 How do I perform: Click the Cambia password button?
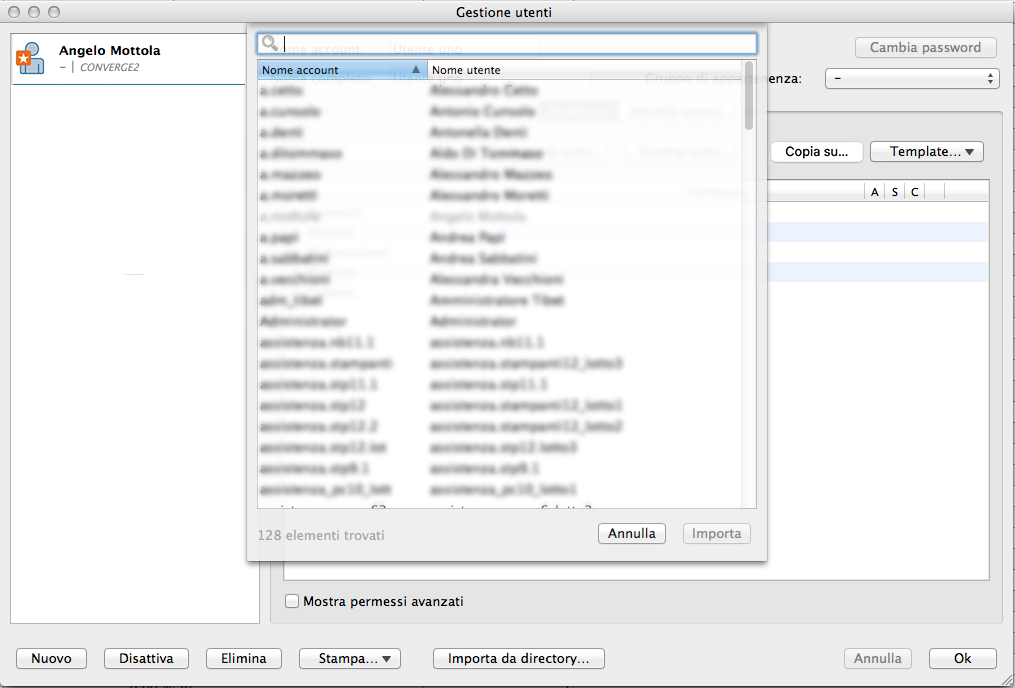[x=925, y=48]
